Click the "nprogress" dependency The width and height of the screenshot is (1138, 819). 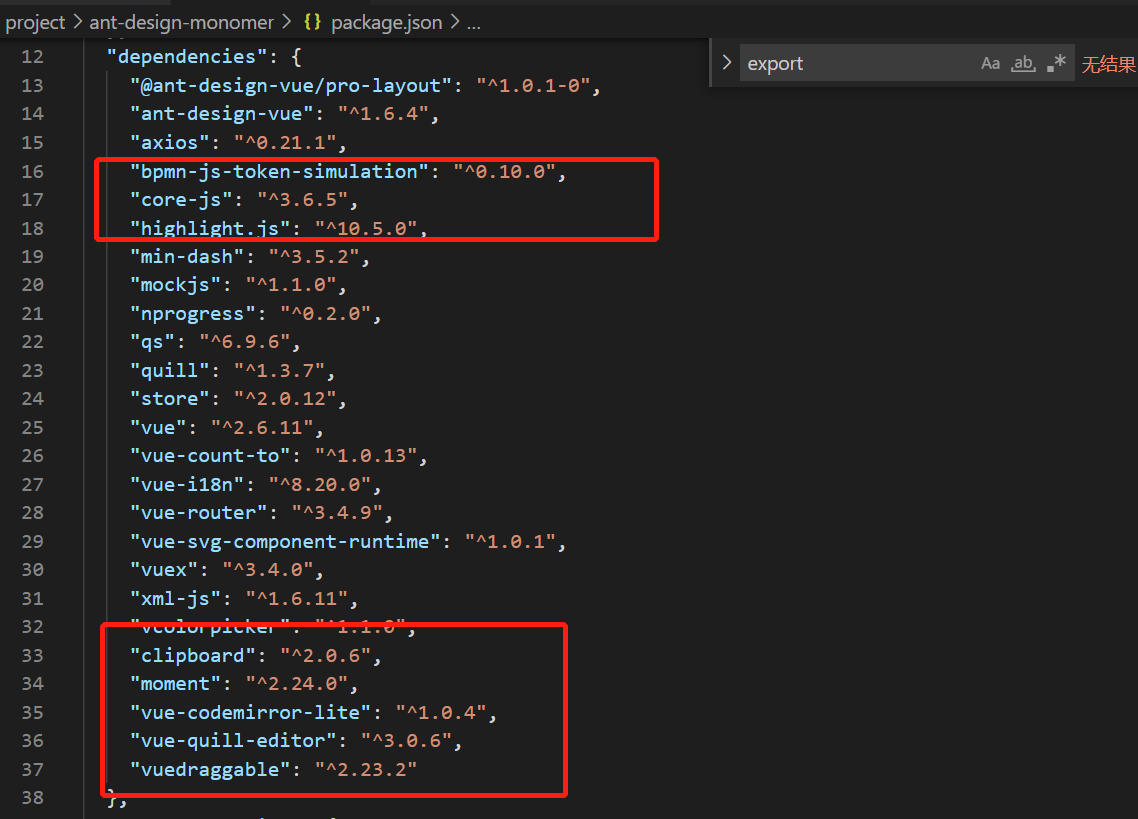193,314
